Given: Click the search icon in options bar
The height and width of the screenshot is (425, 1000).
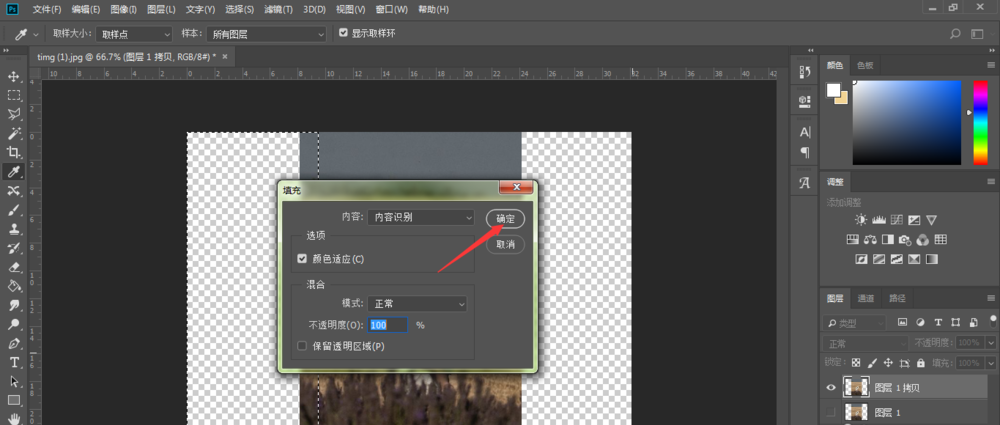Looking at the screenshot, I should point(955,34).
